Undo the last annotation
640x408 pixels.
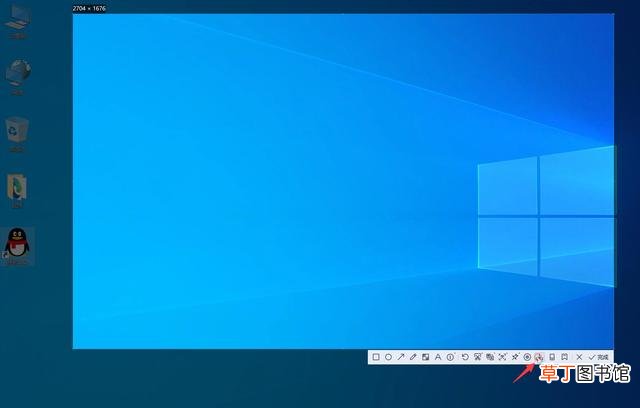(x=465, y=357)
